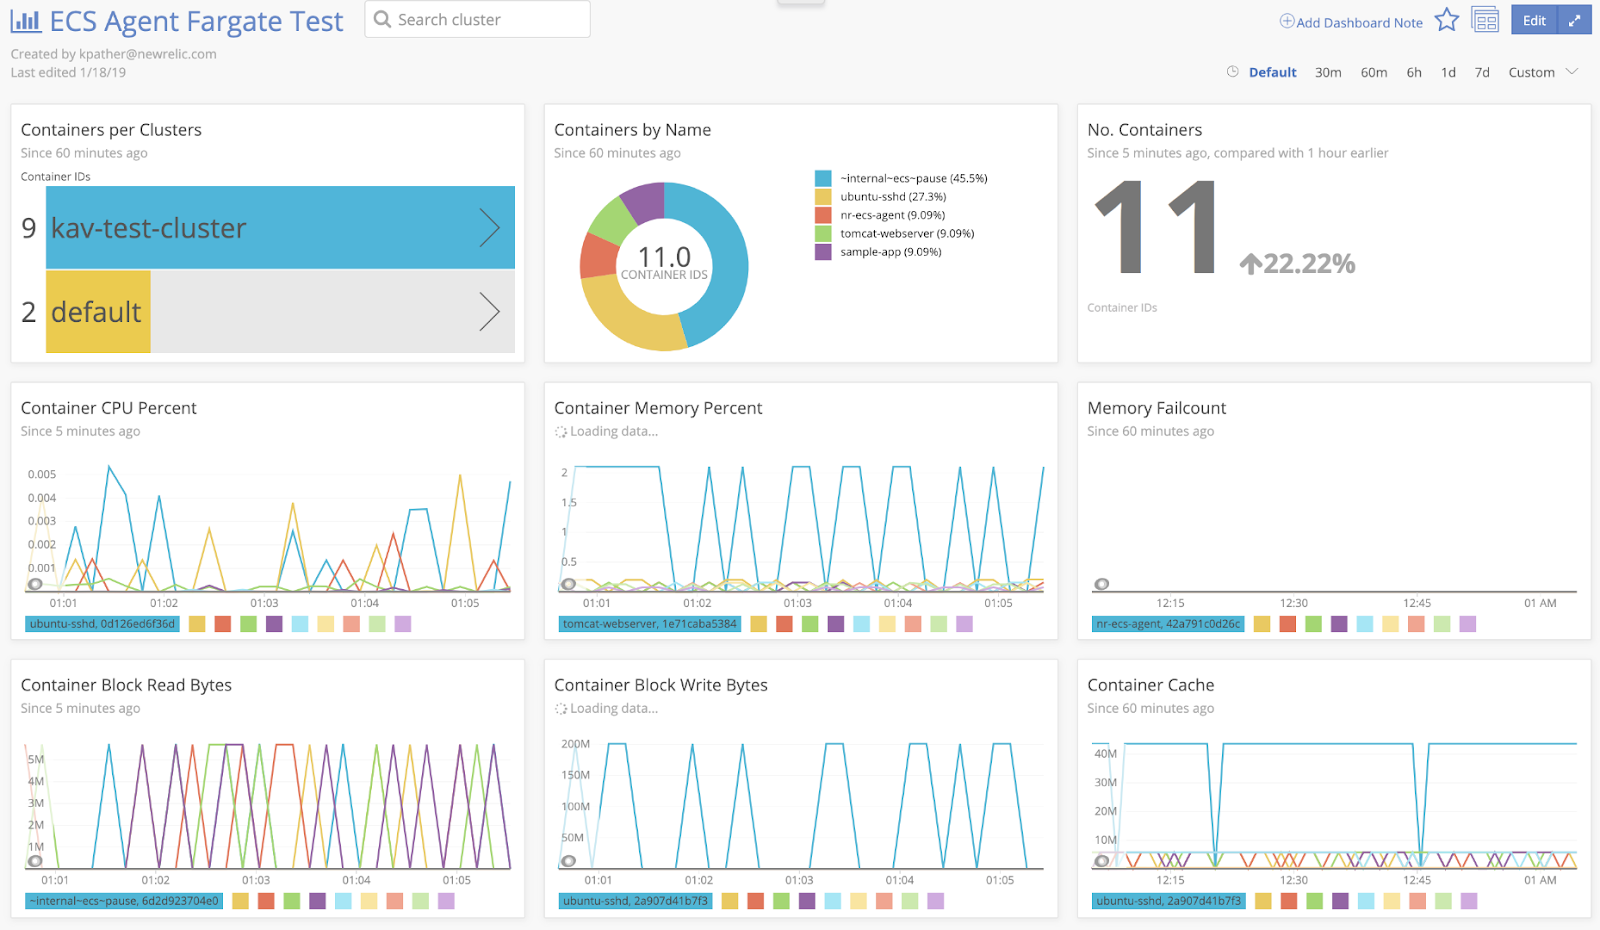The width and height of the screenshot is (1600, 930).
Task: Click the Container Cache widget title
Action: pos(1151,685)
